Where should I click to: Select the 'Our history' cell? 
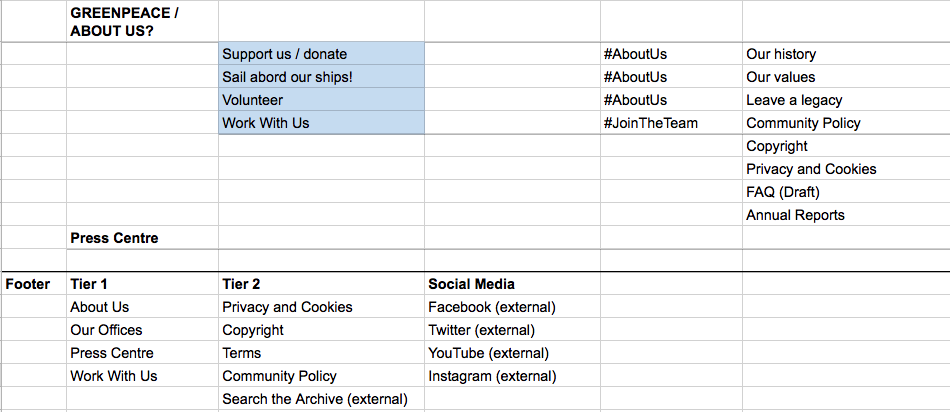(846, 54)
